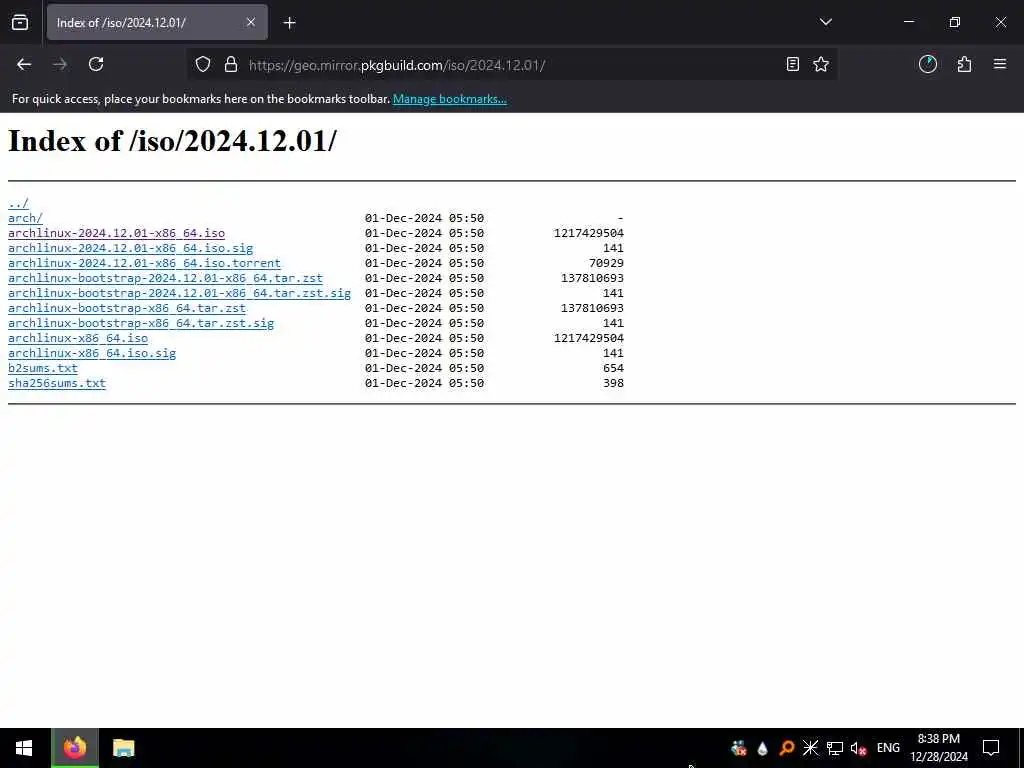Open File Explorer from taskbar
Image resolution: width=1024 pixels, height=768 pixels.
(123, 748)
